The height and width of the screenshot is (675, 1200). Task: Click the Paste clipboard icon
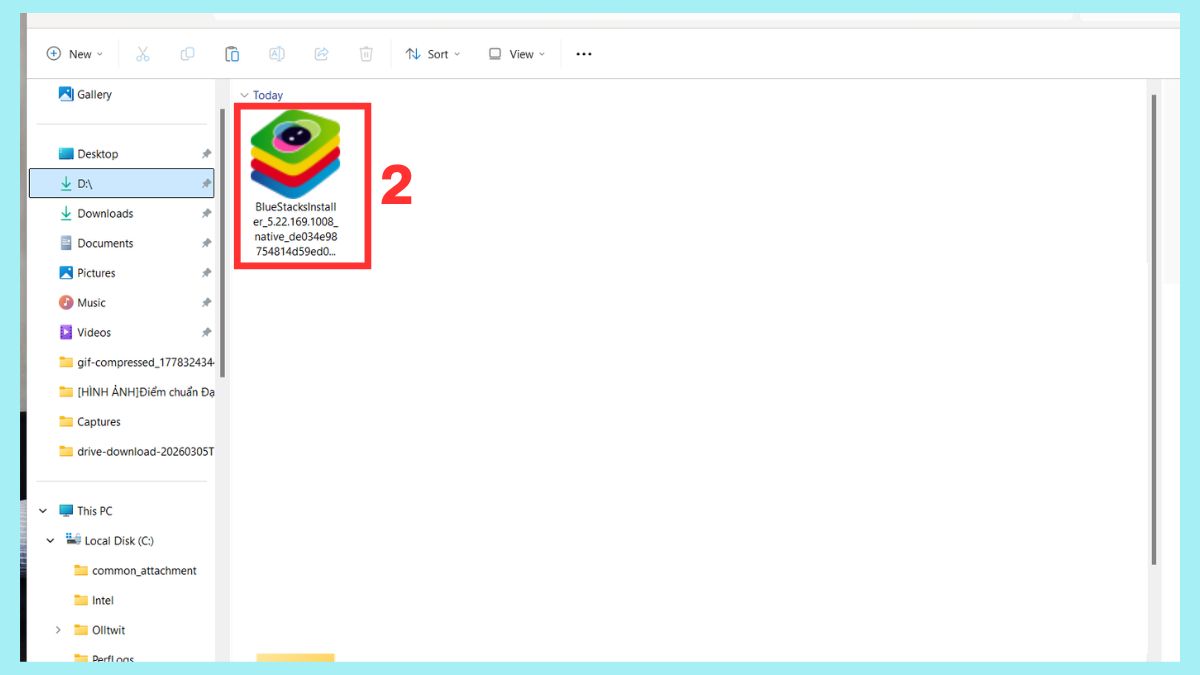click(x=232, y=54)
